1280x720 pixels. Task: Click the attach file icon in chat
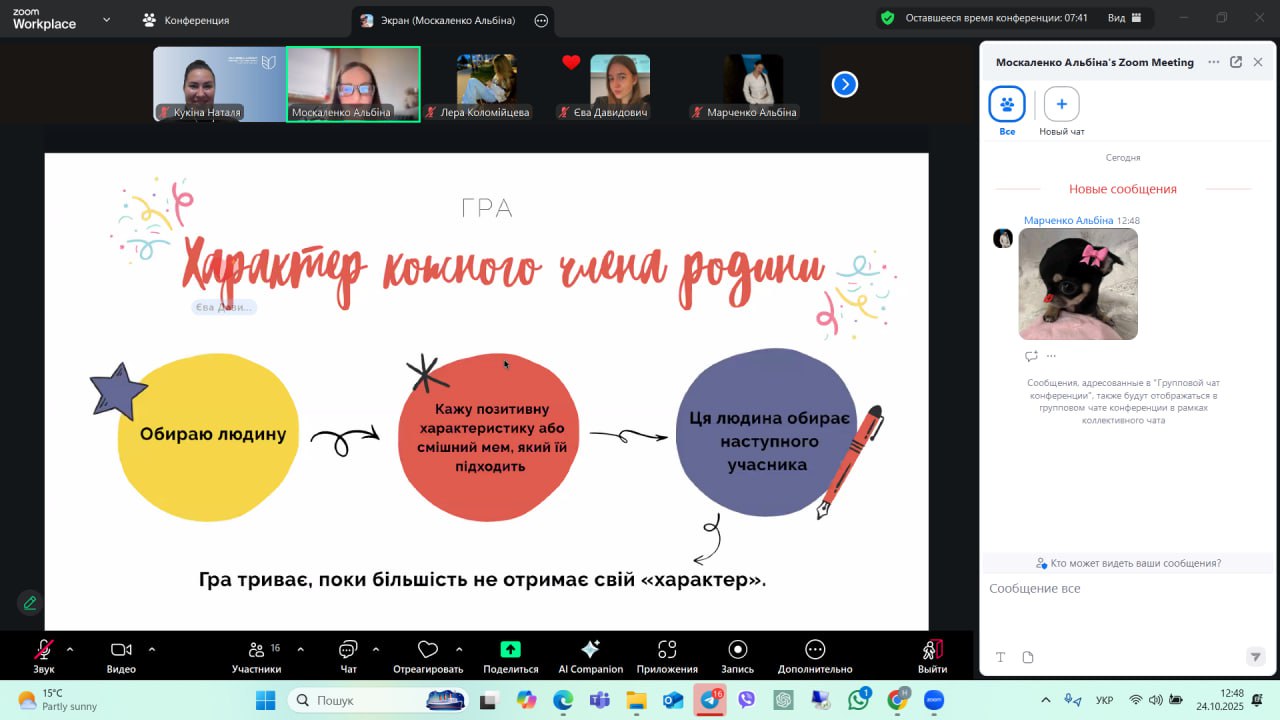[1028, 657]
